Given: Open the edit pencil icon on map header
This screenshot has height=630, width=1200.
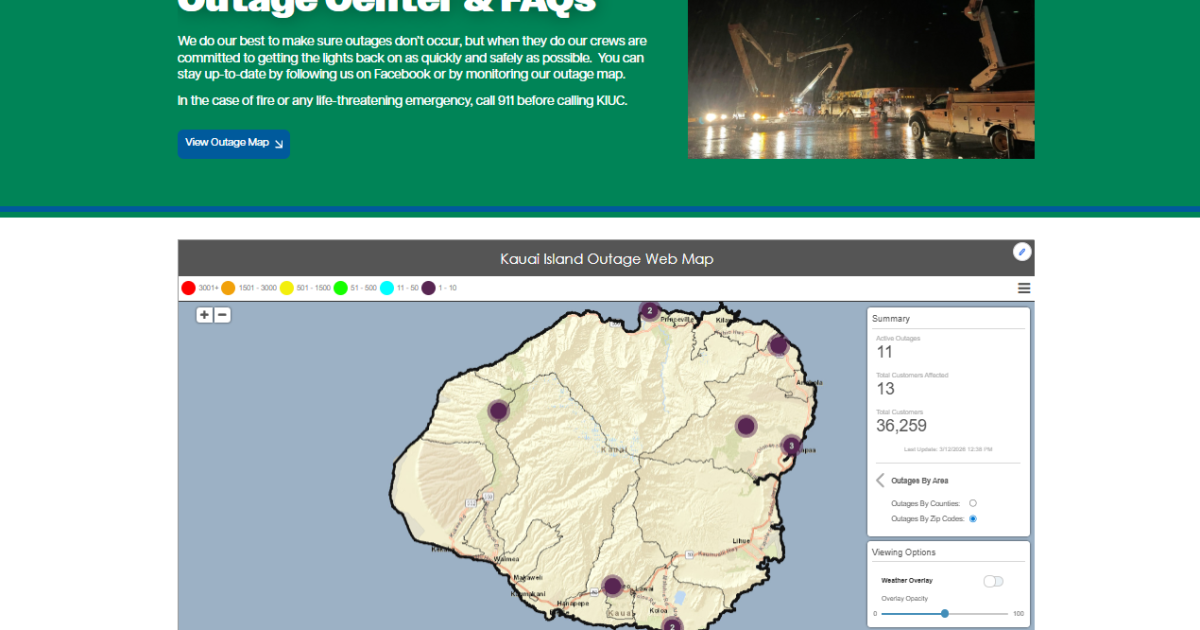Looking at the screenshot, I should pos(1022,252).
